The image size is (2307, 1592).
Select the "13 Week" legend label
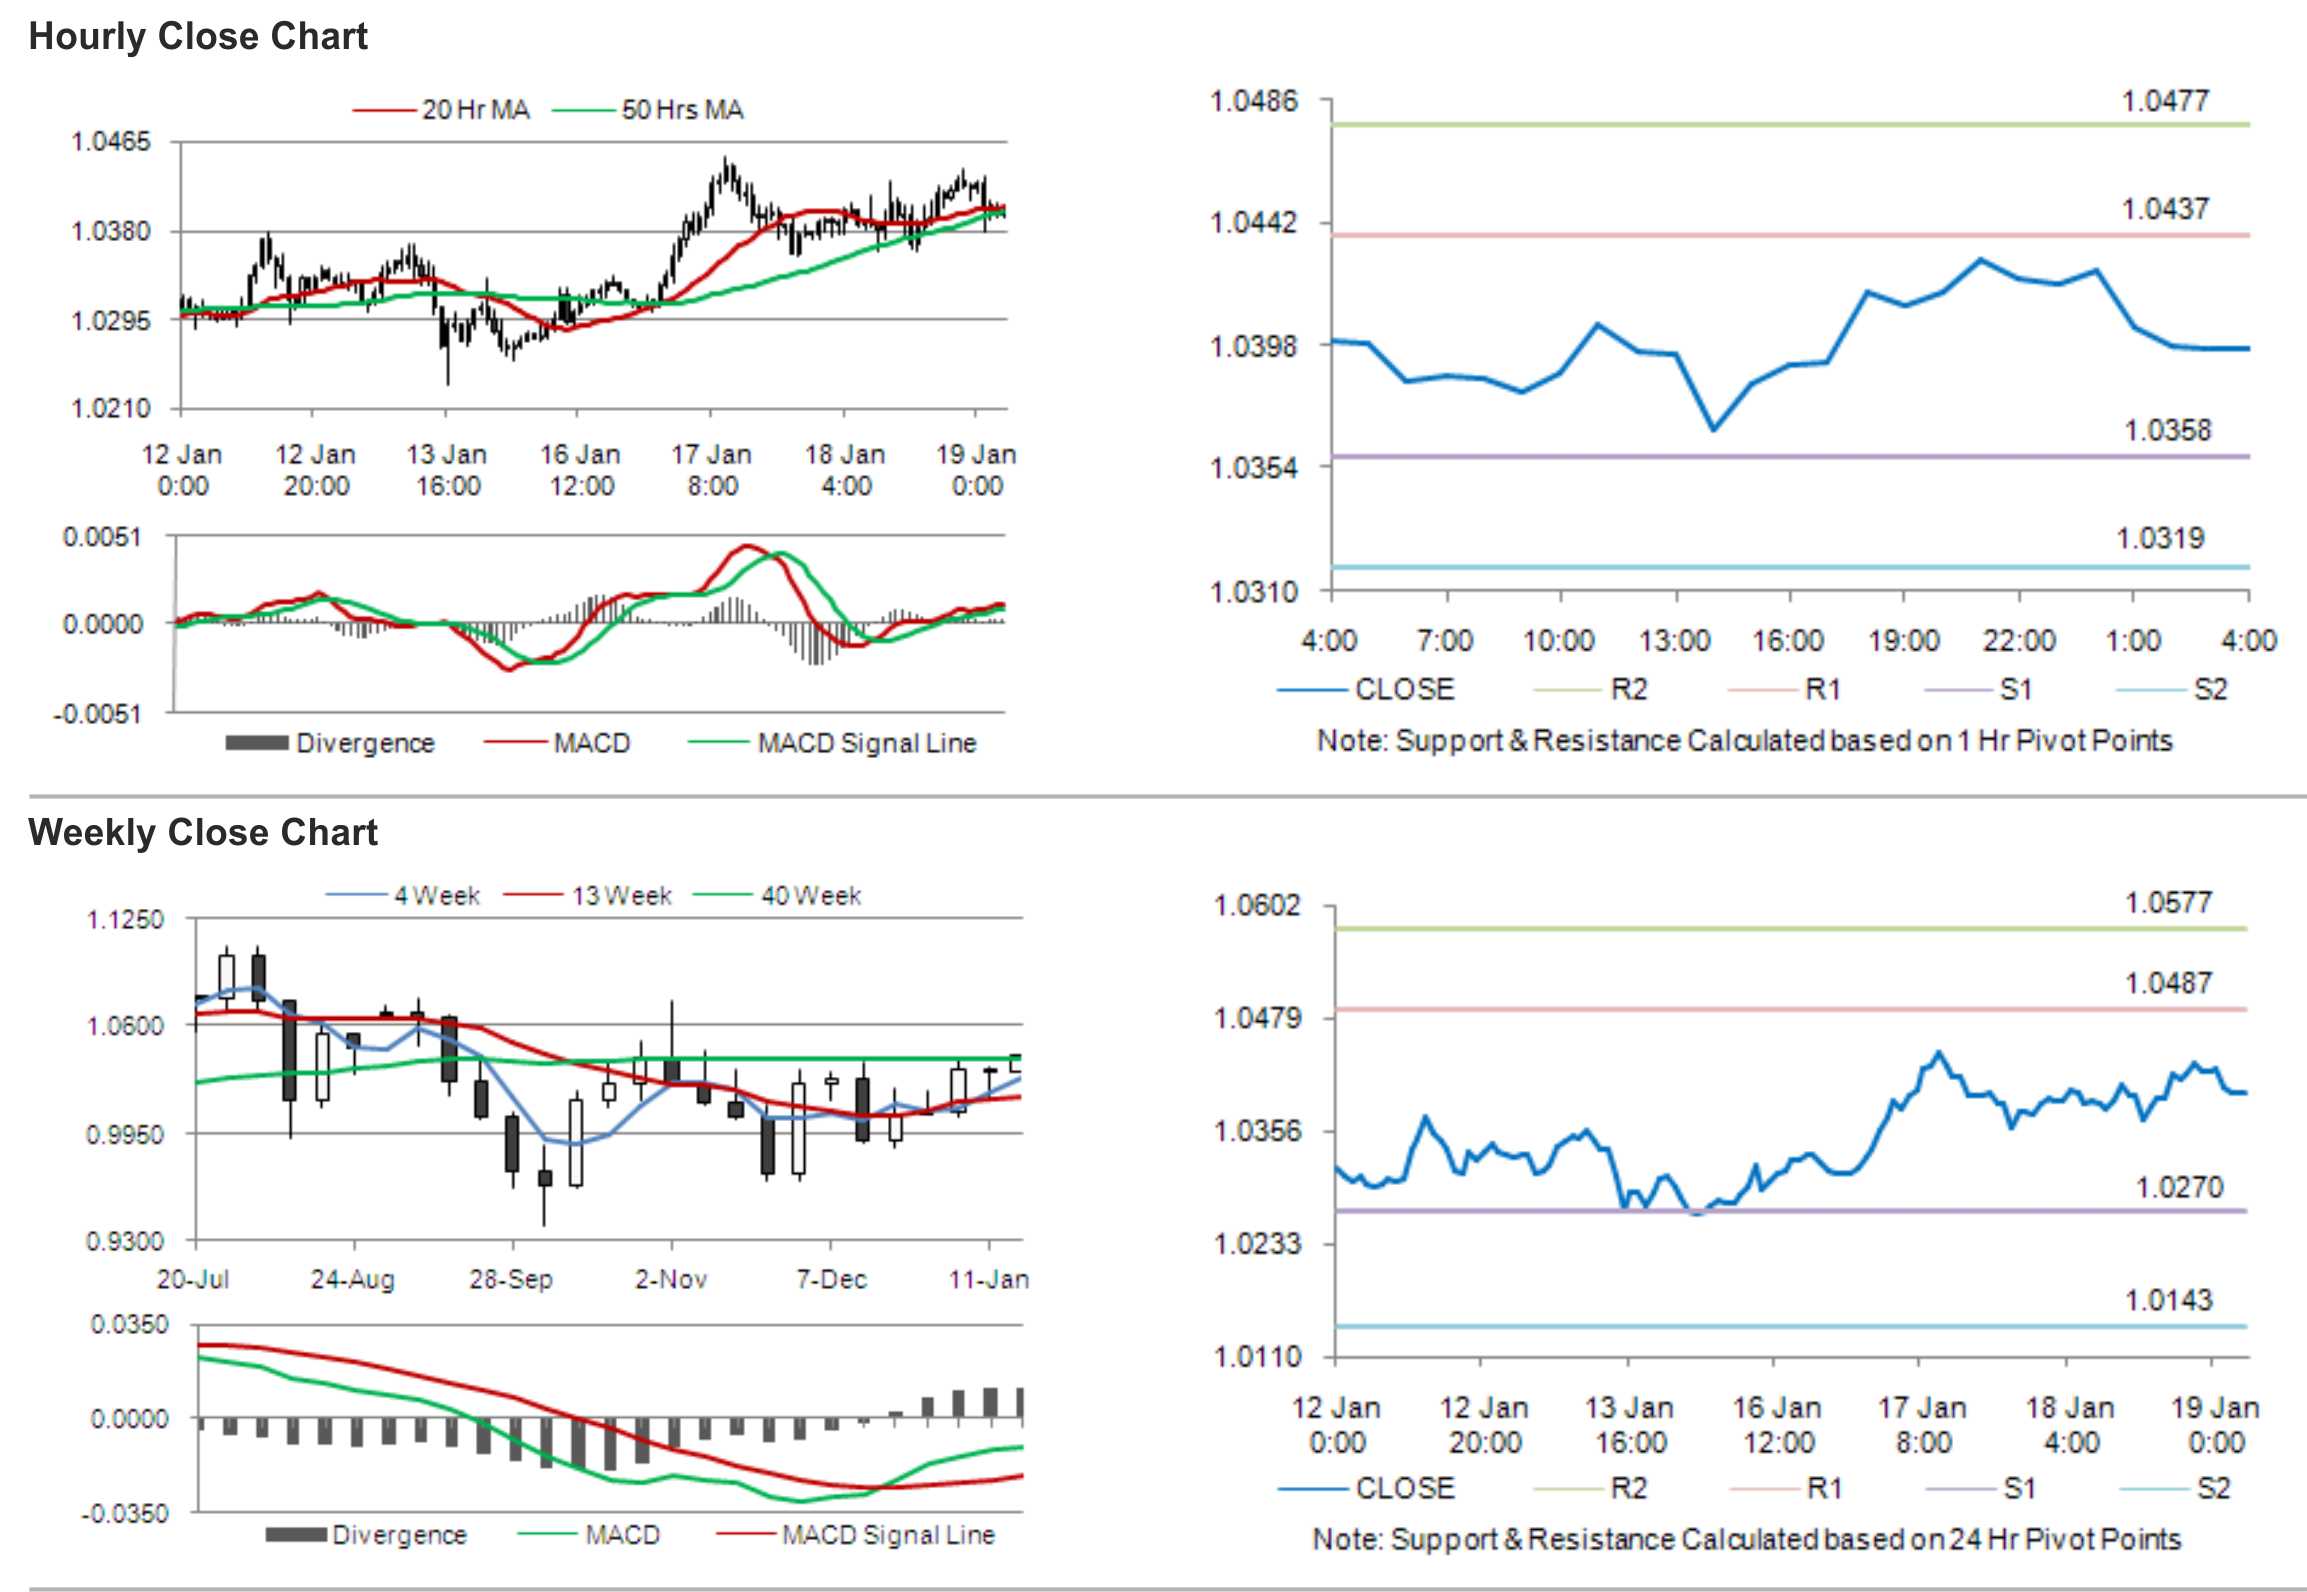(621, 896)
